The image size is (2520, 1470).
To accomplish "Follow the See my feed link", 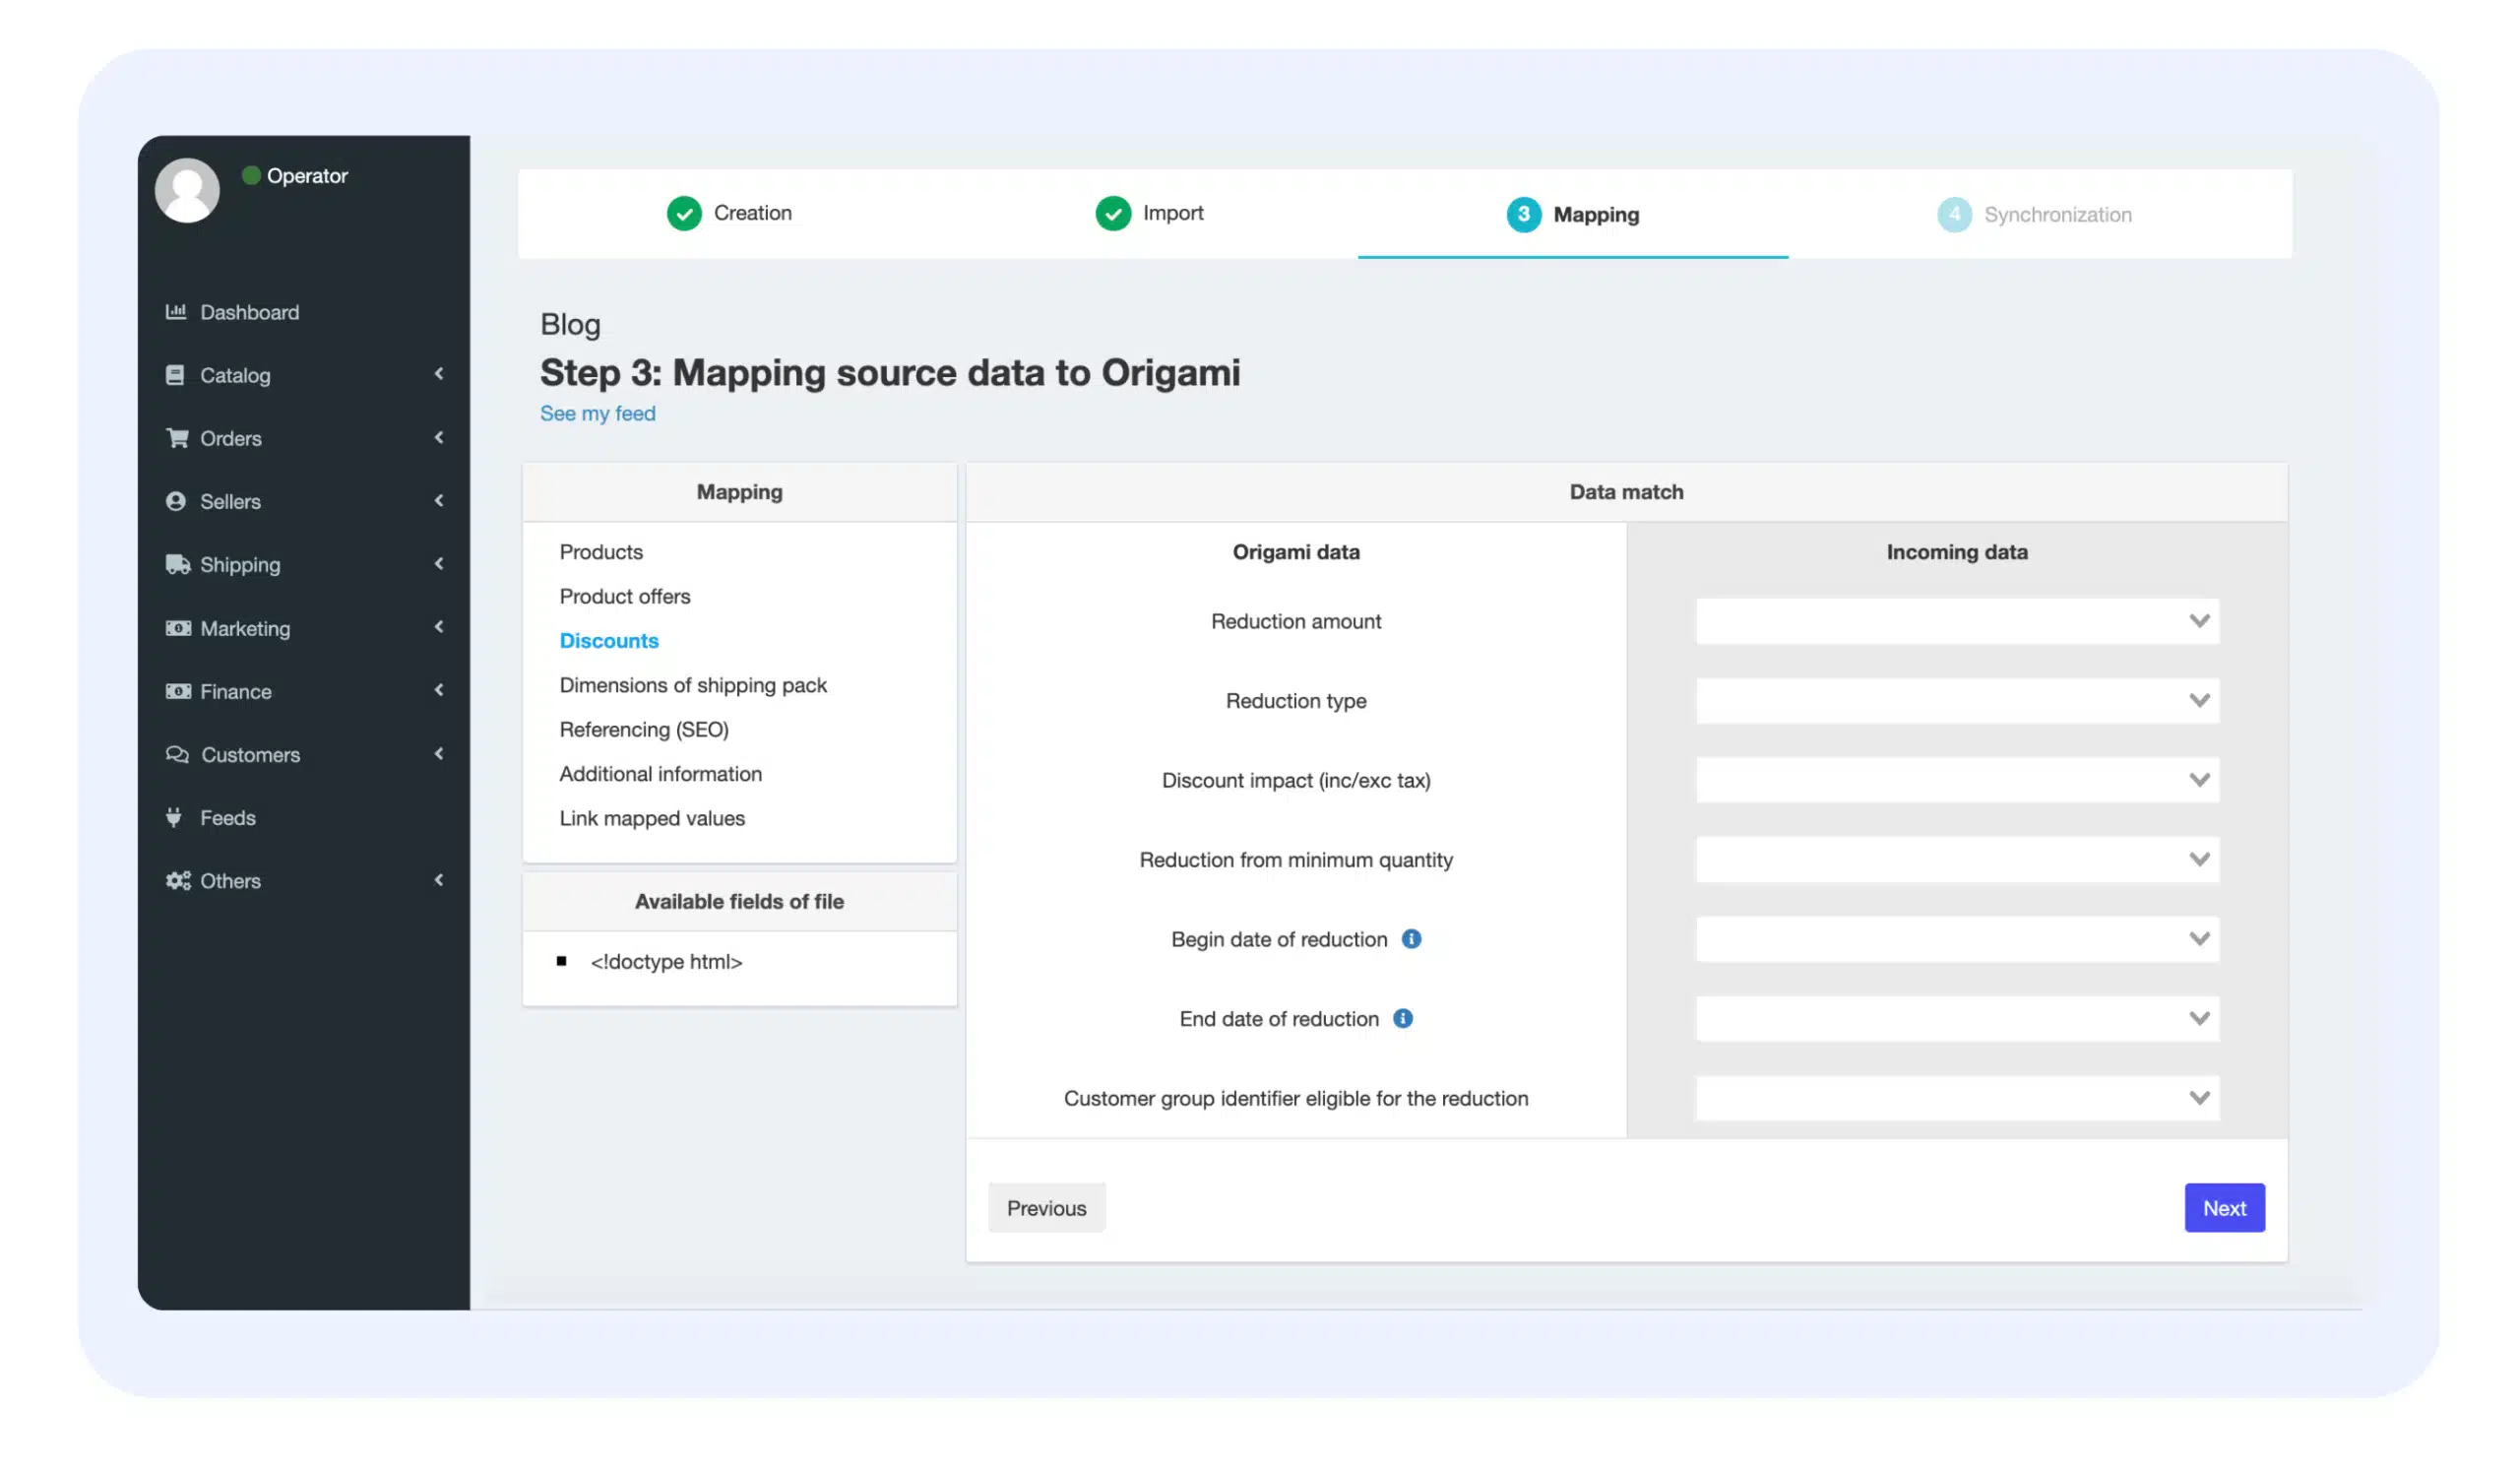I will click(x=598, y=413).
